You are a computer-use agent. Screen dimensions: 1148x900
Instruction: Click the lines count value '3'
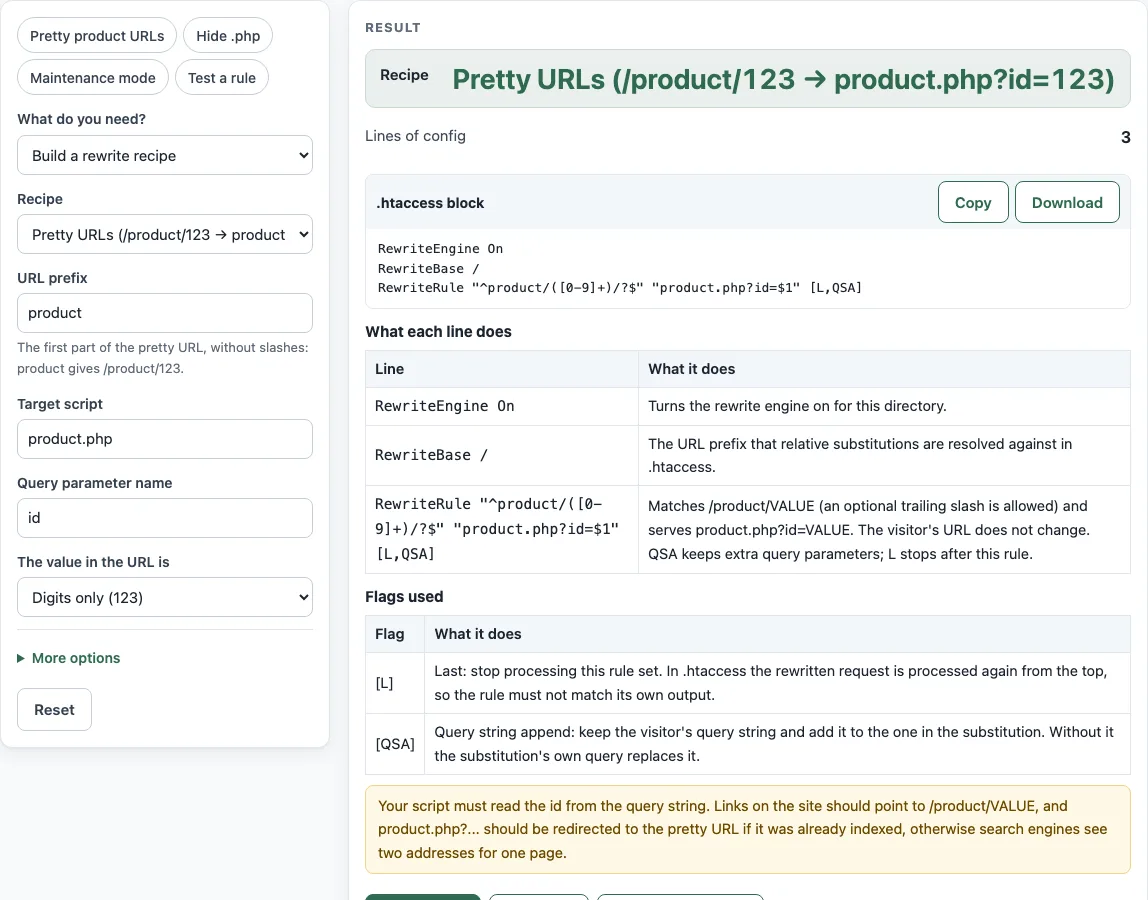point(1125,137)
